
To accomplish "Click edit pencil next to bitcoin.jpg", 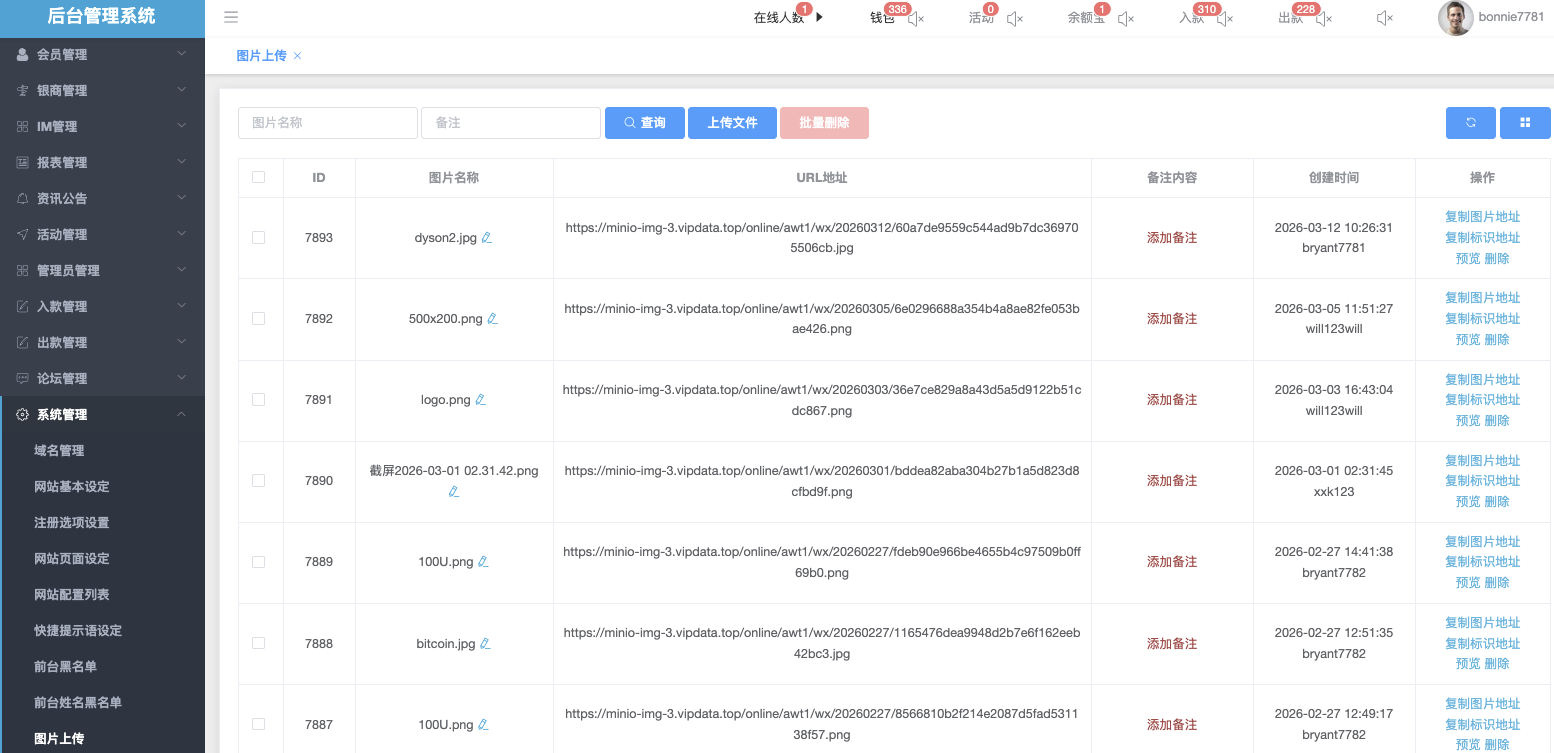I will [485, 644].
